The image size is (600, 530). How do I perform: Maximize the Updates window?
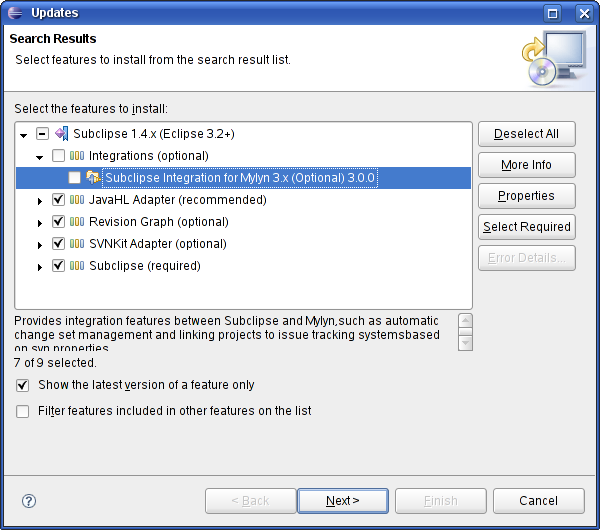552,13
